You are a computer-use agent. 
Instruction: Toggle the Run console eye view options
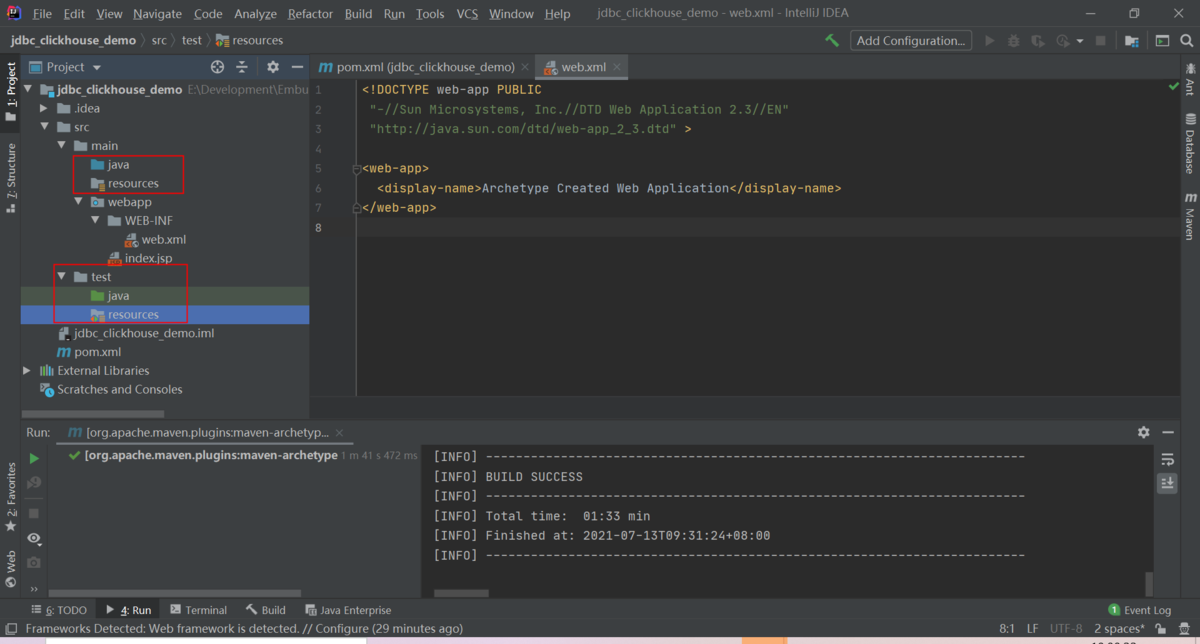coord(34,538)
